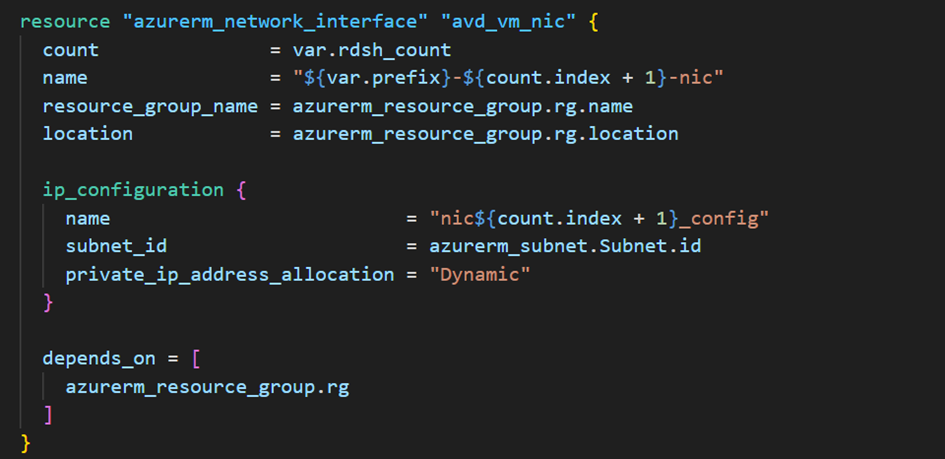The height and width of the screenshot is (459, 945).
Task: Click the private_ip_address_allocation attribute key
Action: (x=230, y=273)
